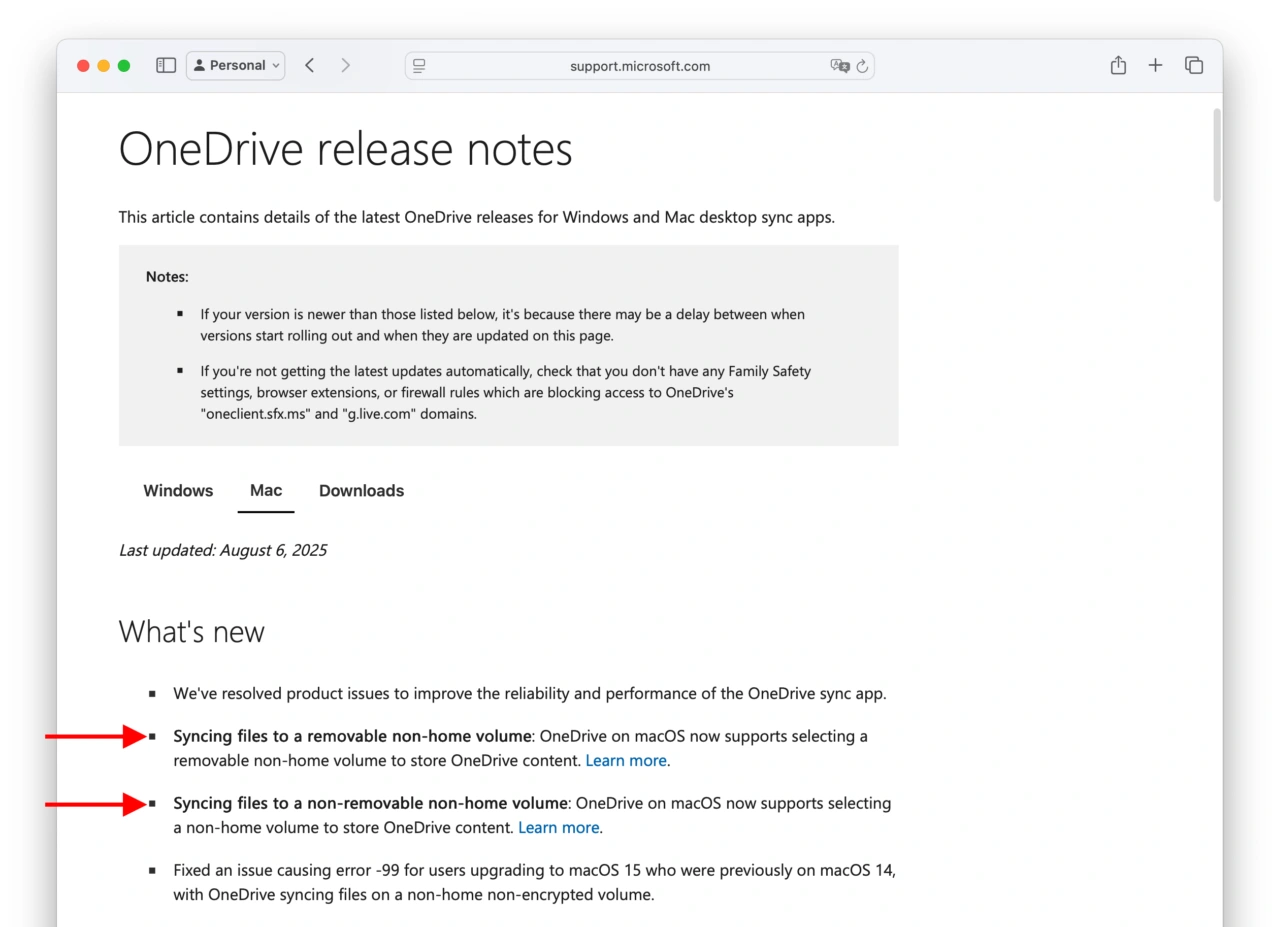
Task: Click the support.microsoft.com address field
Action: click(x=640, y=66)
